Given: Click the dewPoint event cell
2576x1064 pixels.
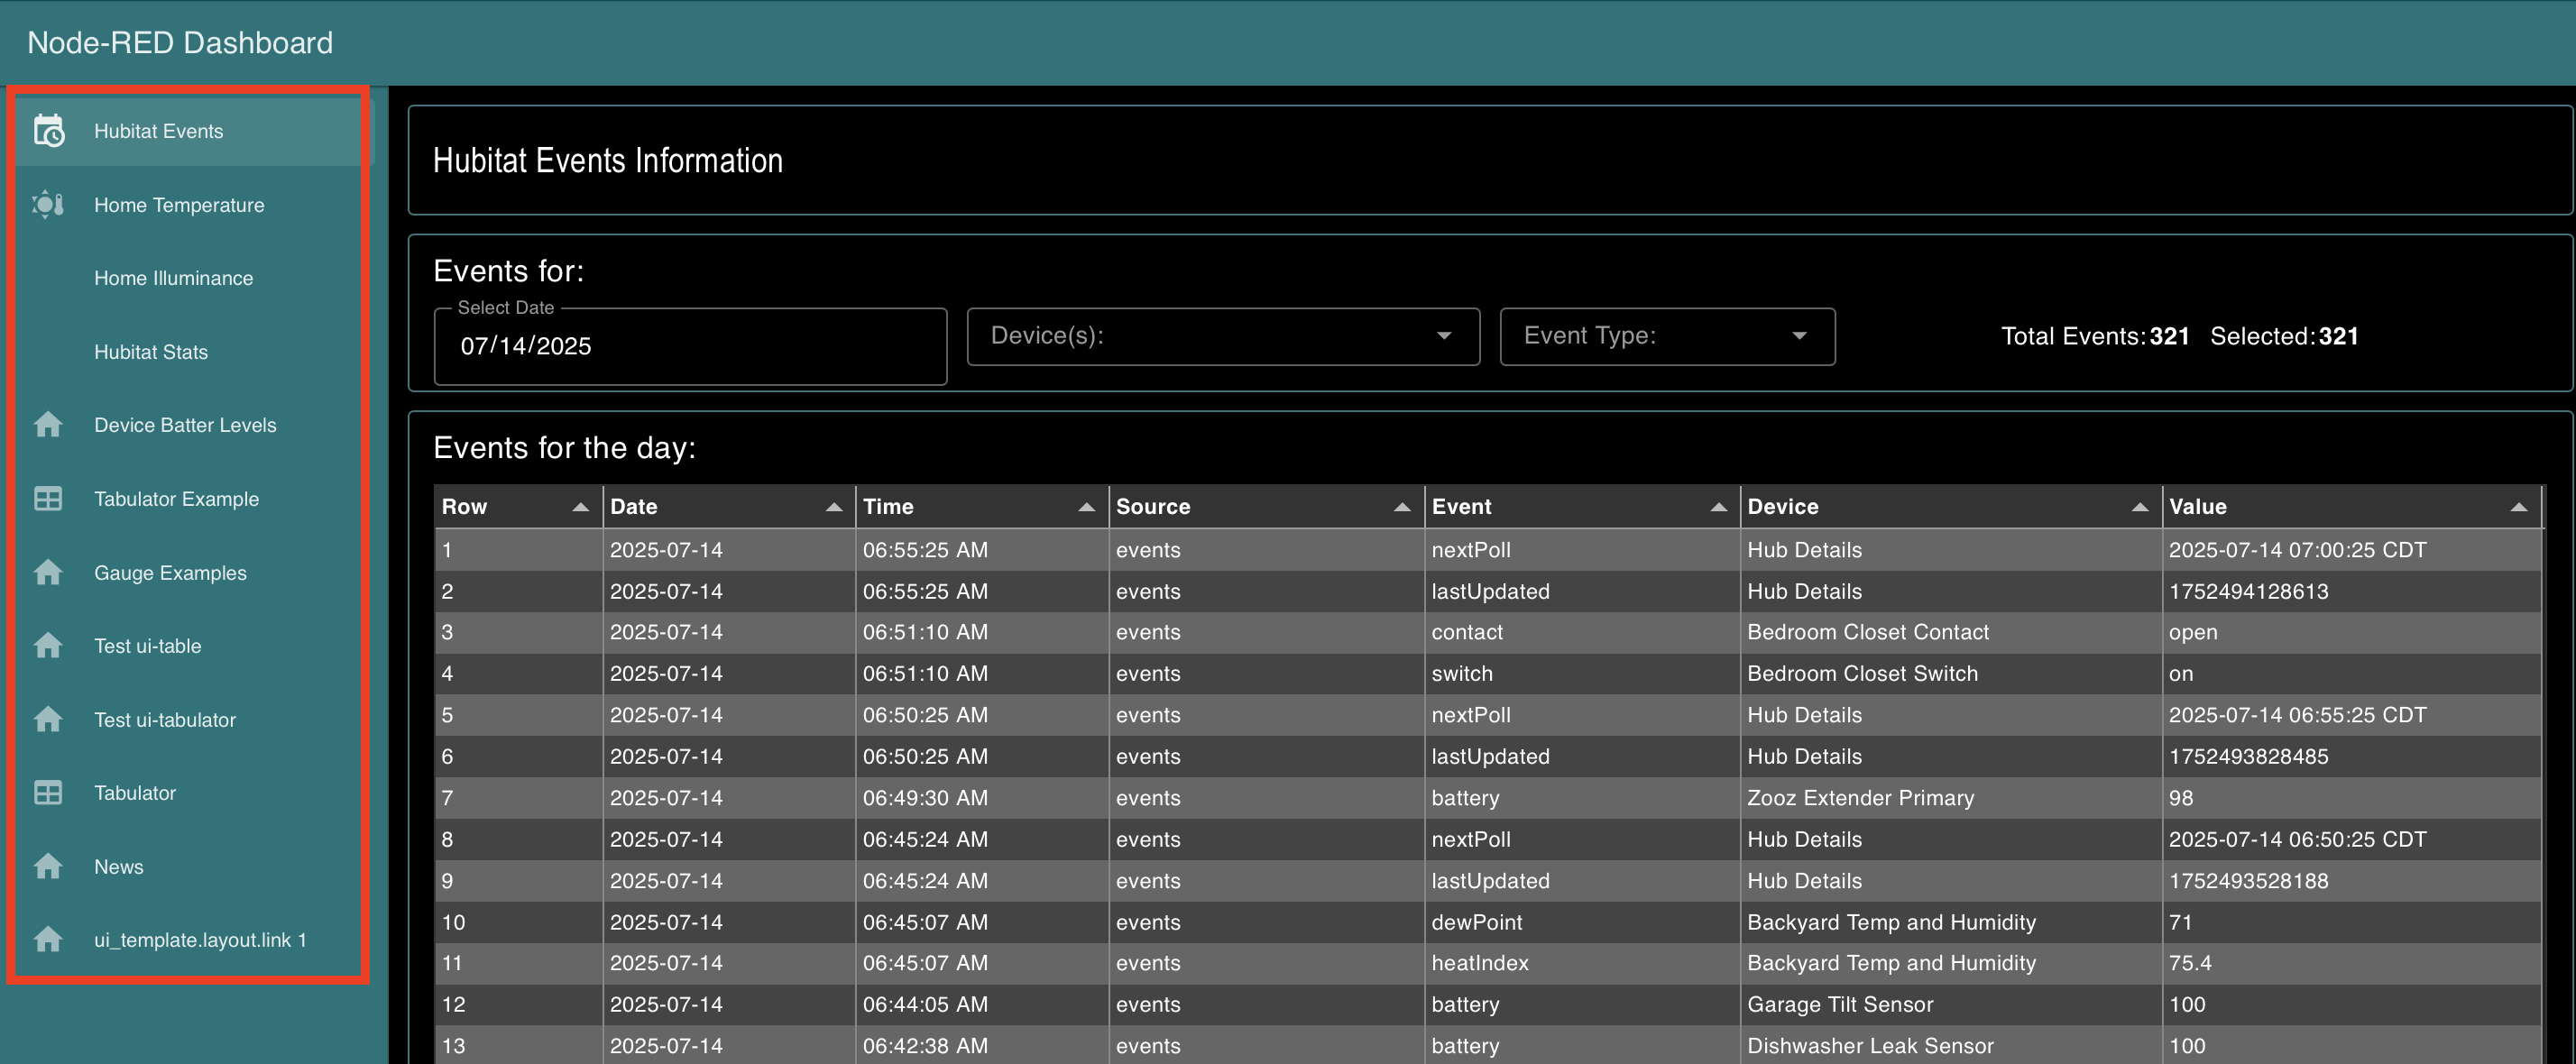Looking at the screenshot, I should pos(1582,922).
